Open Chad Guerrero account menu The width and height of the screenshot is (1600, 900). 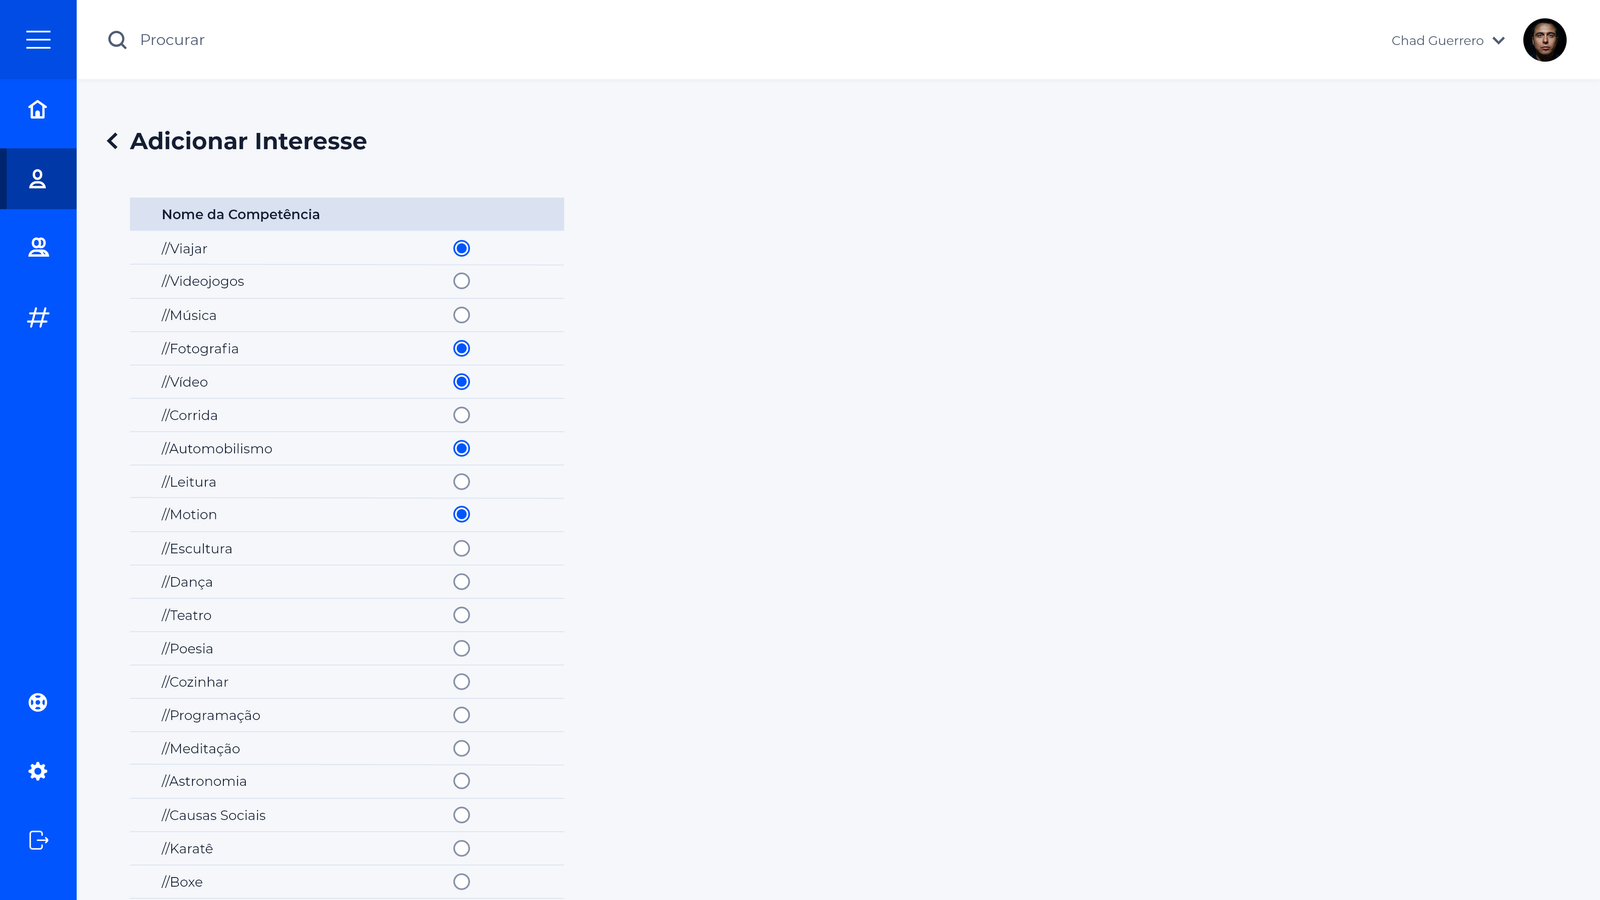(1437, 41)
